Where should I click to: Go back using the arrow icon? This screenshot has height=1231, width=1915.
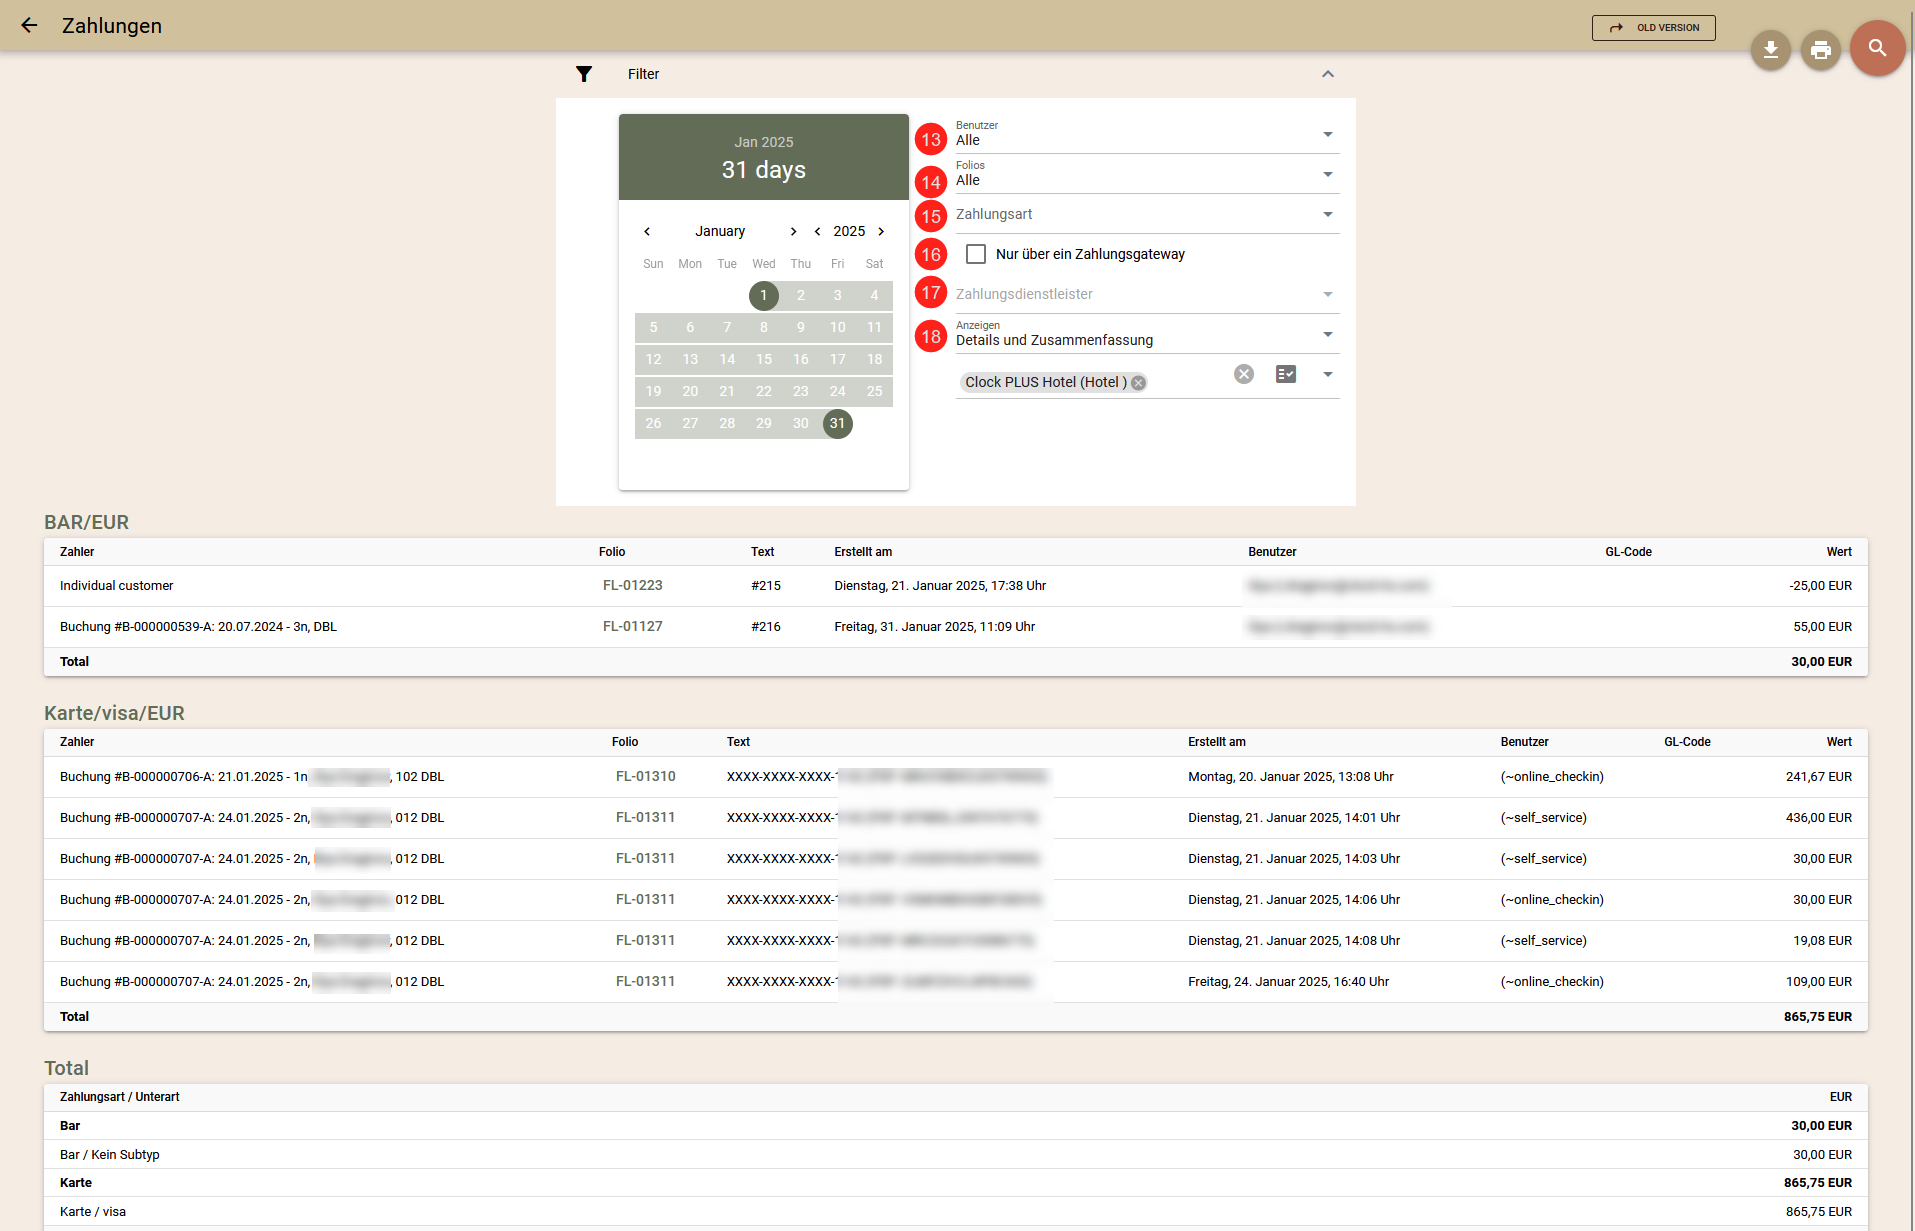29,26
